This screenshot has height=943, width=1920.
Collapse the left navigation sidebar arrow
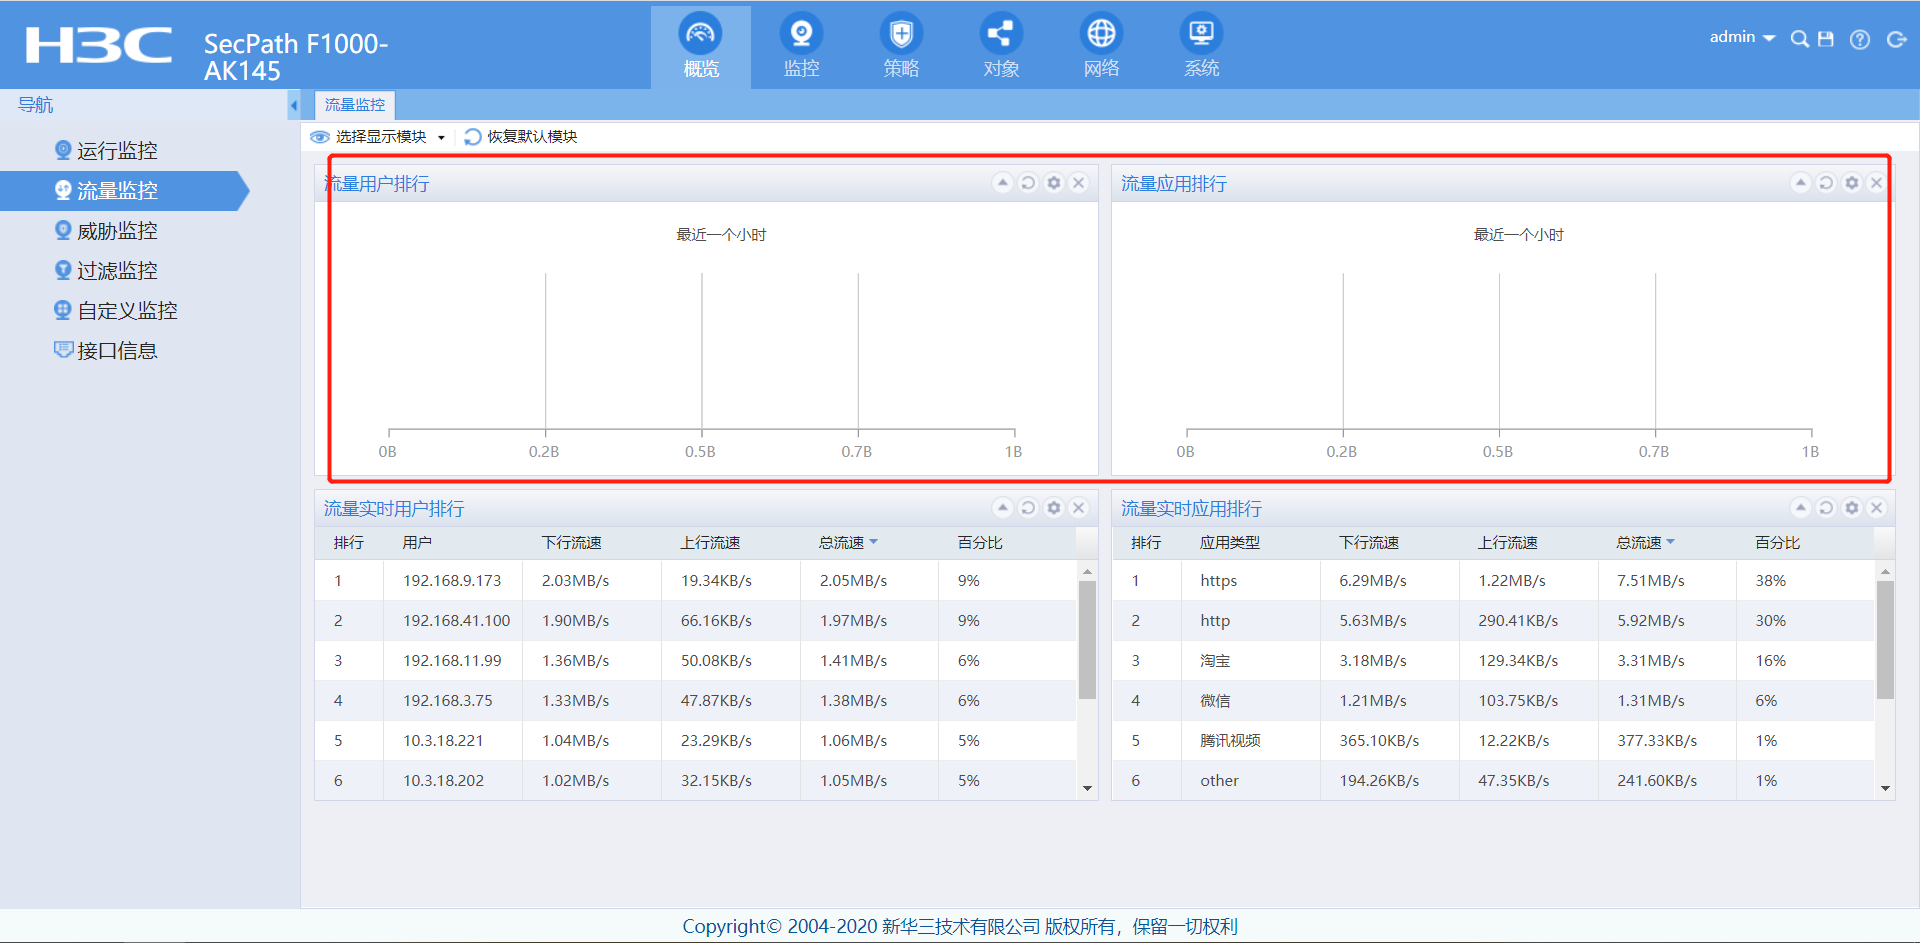294,105
